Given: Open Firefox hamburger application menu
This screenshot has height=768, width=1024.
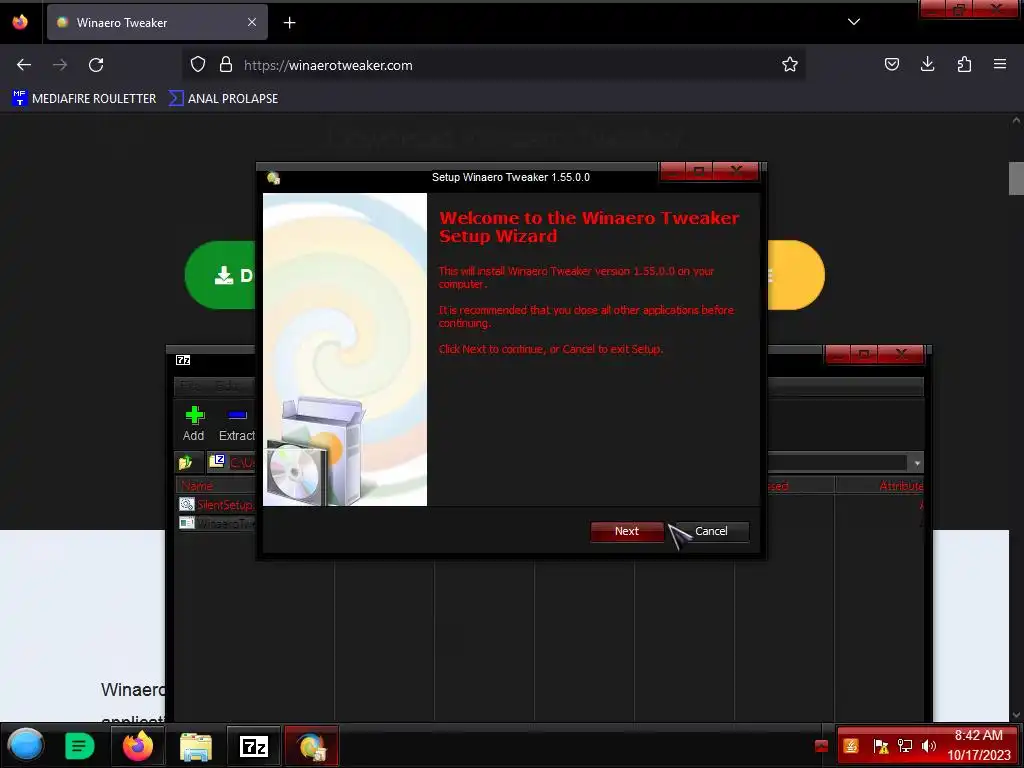Looking at the screenshot, I should 1000,65.
